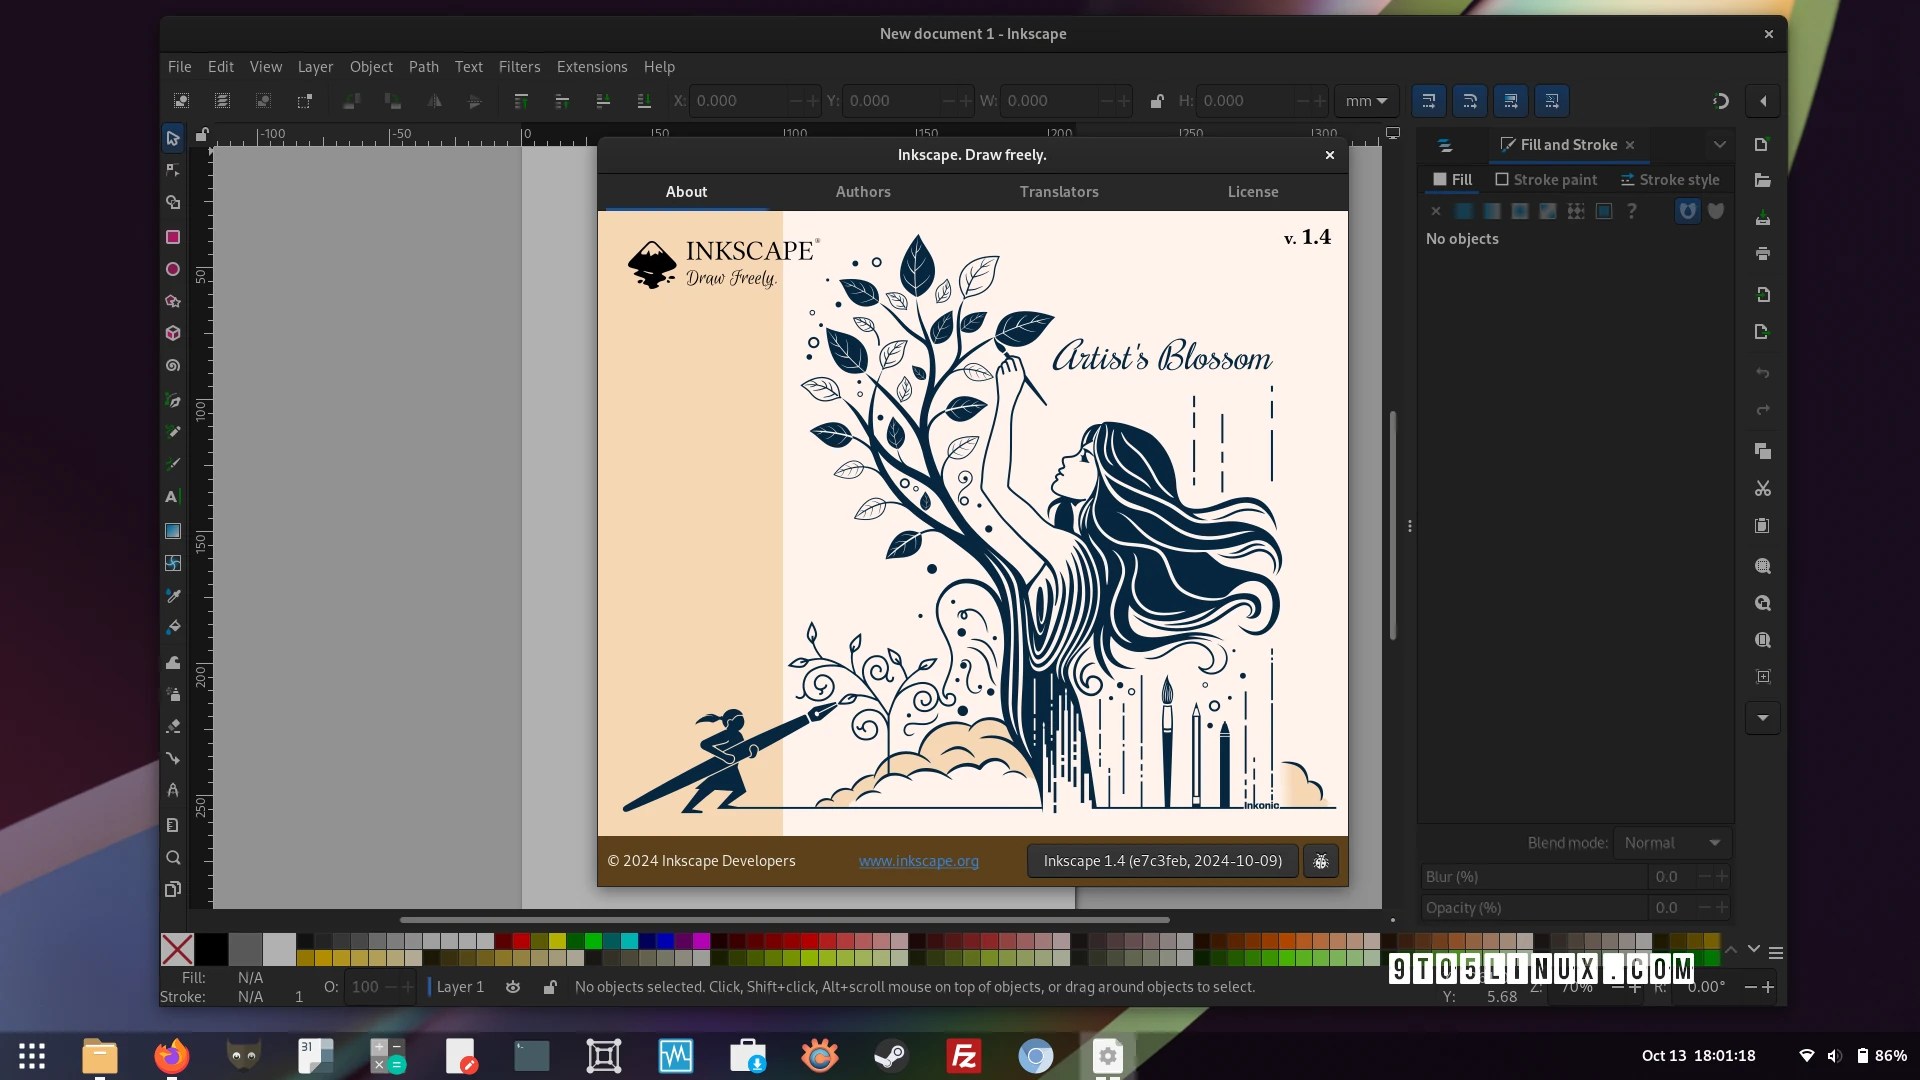Switch to the Authors tab
This screenshot has height=1080, width=1920.
(x=862, y=192)
